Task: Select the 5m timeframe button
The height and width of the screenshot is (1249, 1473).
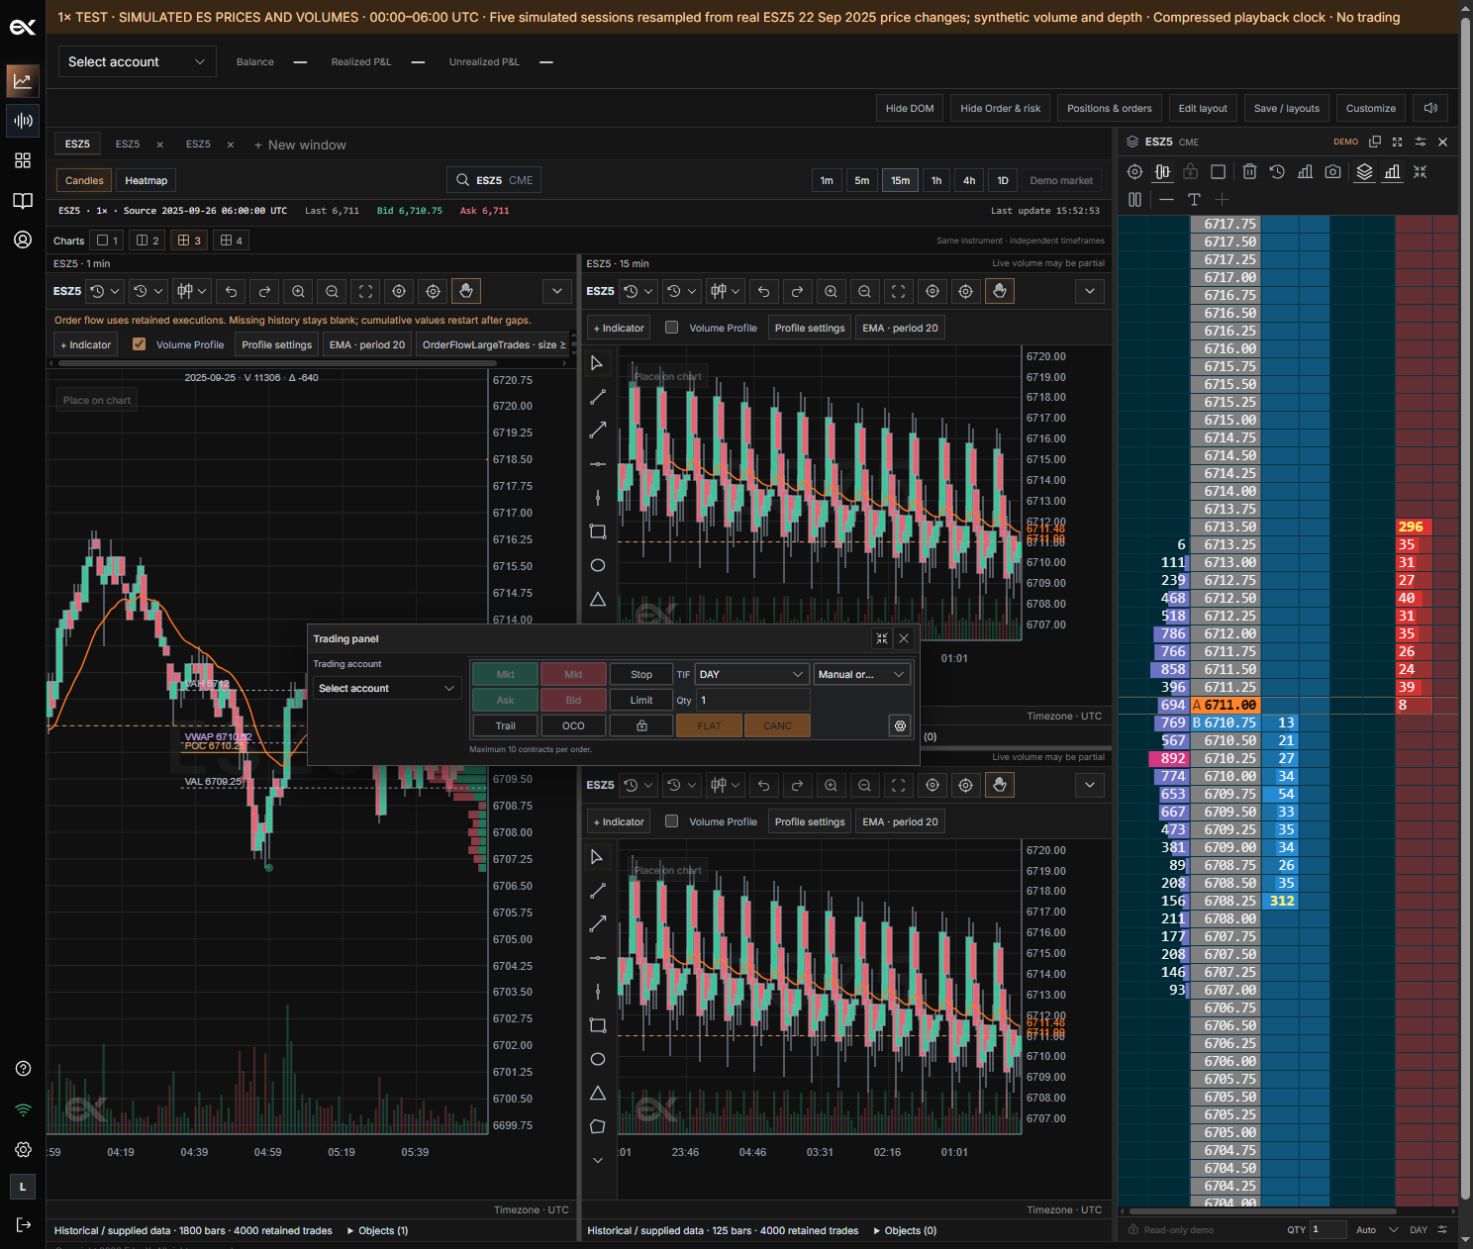Action: point(861,180)
